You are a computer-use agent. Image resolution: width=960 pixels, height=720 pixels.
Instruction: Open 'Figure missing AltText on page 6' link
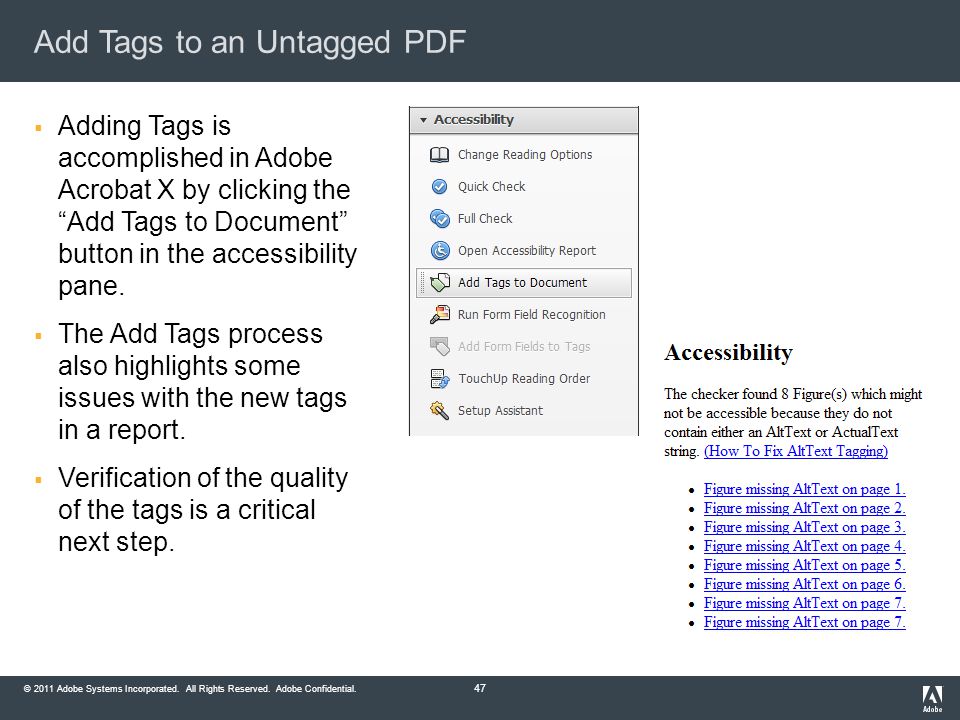(x=804, y=584)
